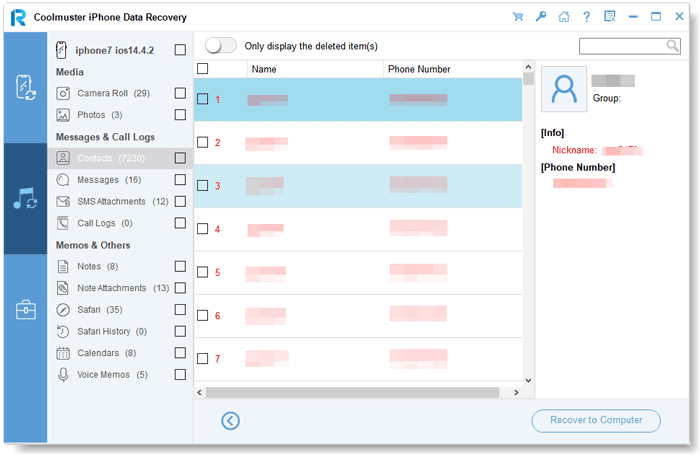
Task: Click the horizontal scrollbar right arrow
Action: click(517, 393)
